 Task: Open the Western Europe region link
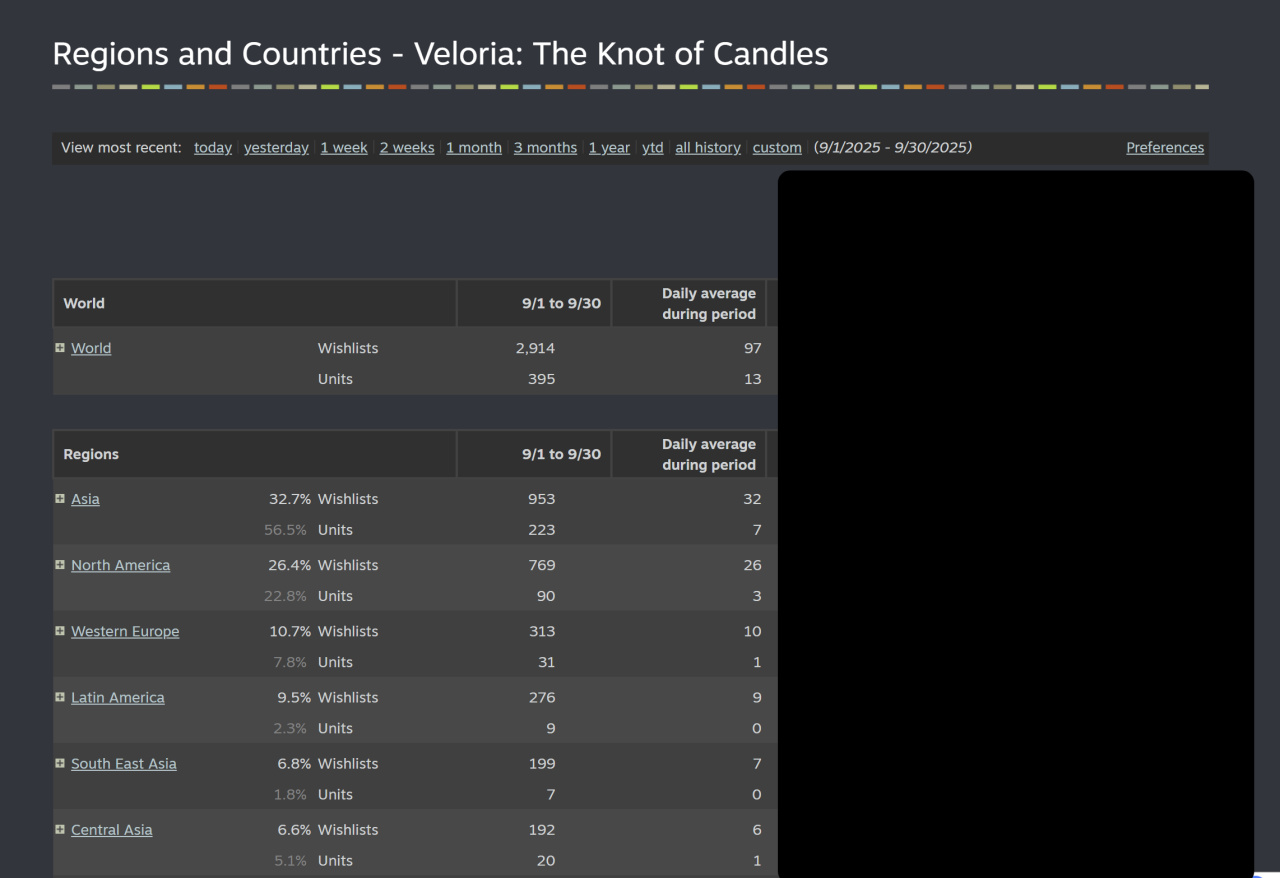coord(125,631)
